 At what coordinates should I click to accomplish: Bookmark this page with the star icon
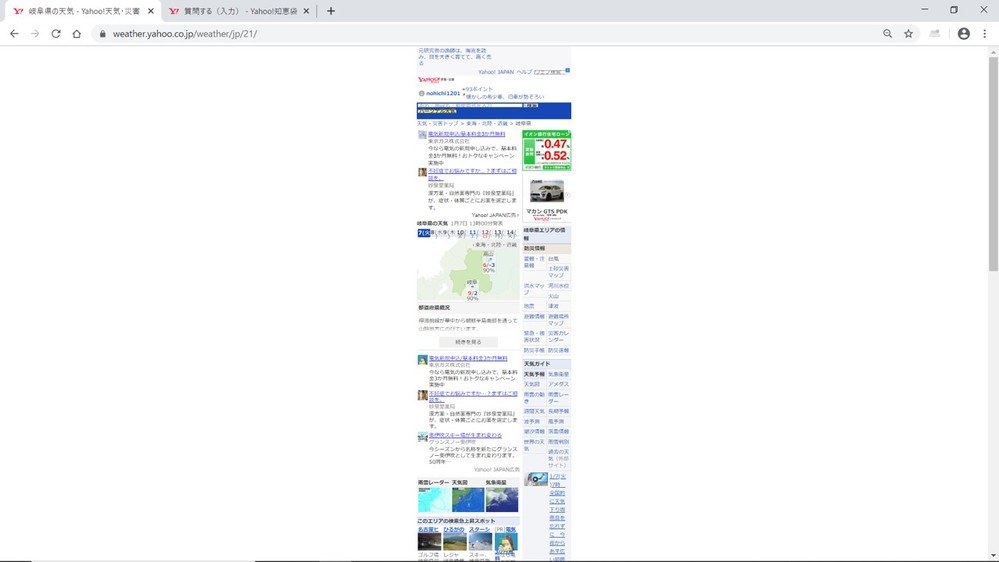[908, 34]
